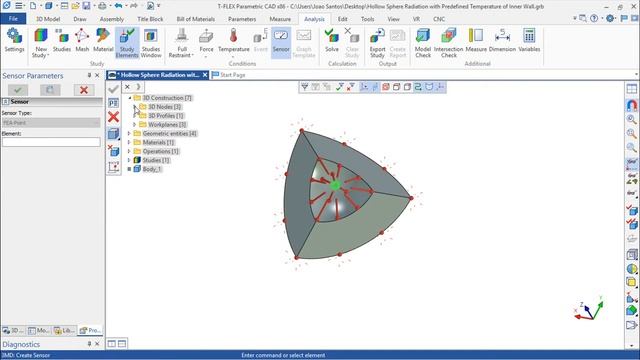Viewport: 640px width, 360px height.
Task: Switch to the Draw ribbon tab
Action: [x=80, y=19]
